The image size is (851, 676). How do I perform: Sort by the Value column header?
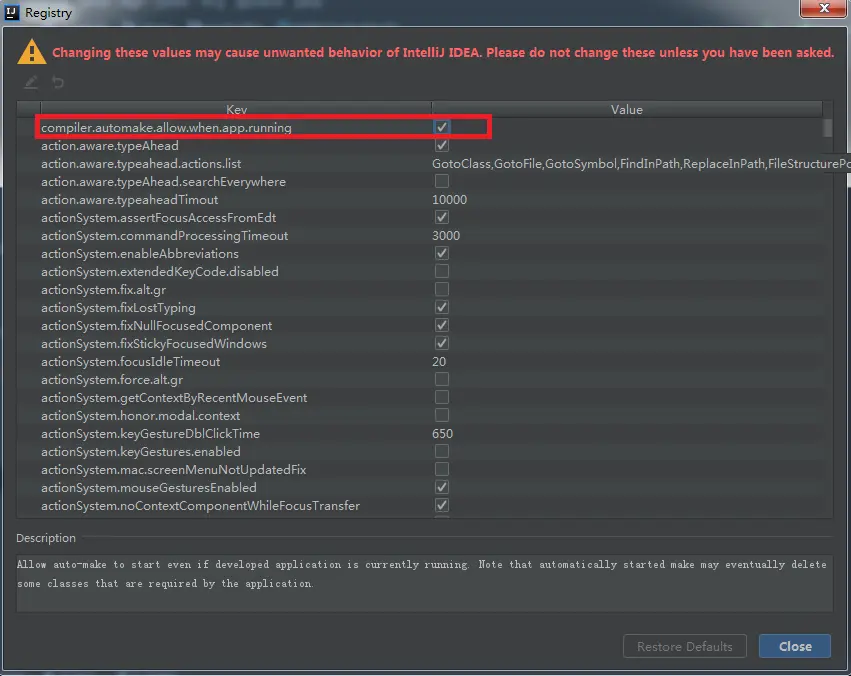(x=627, y=110)
